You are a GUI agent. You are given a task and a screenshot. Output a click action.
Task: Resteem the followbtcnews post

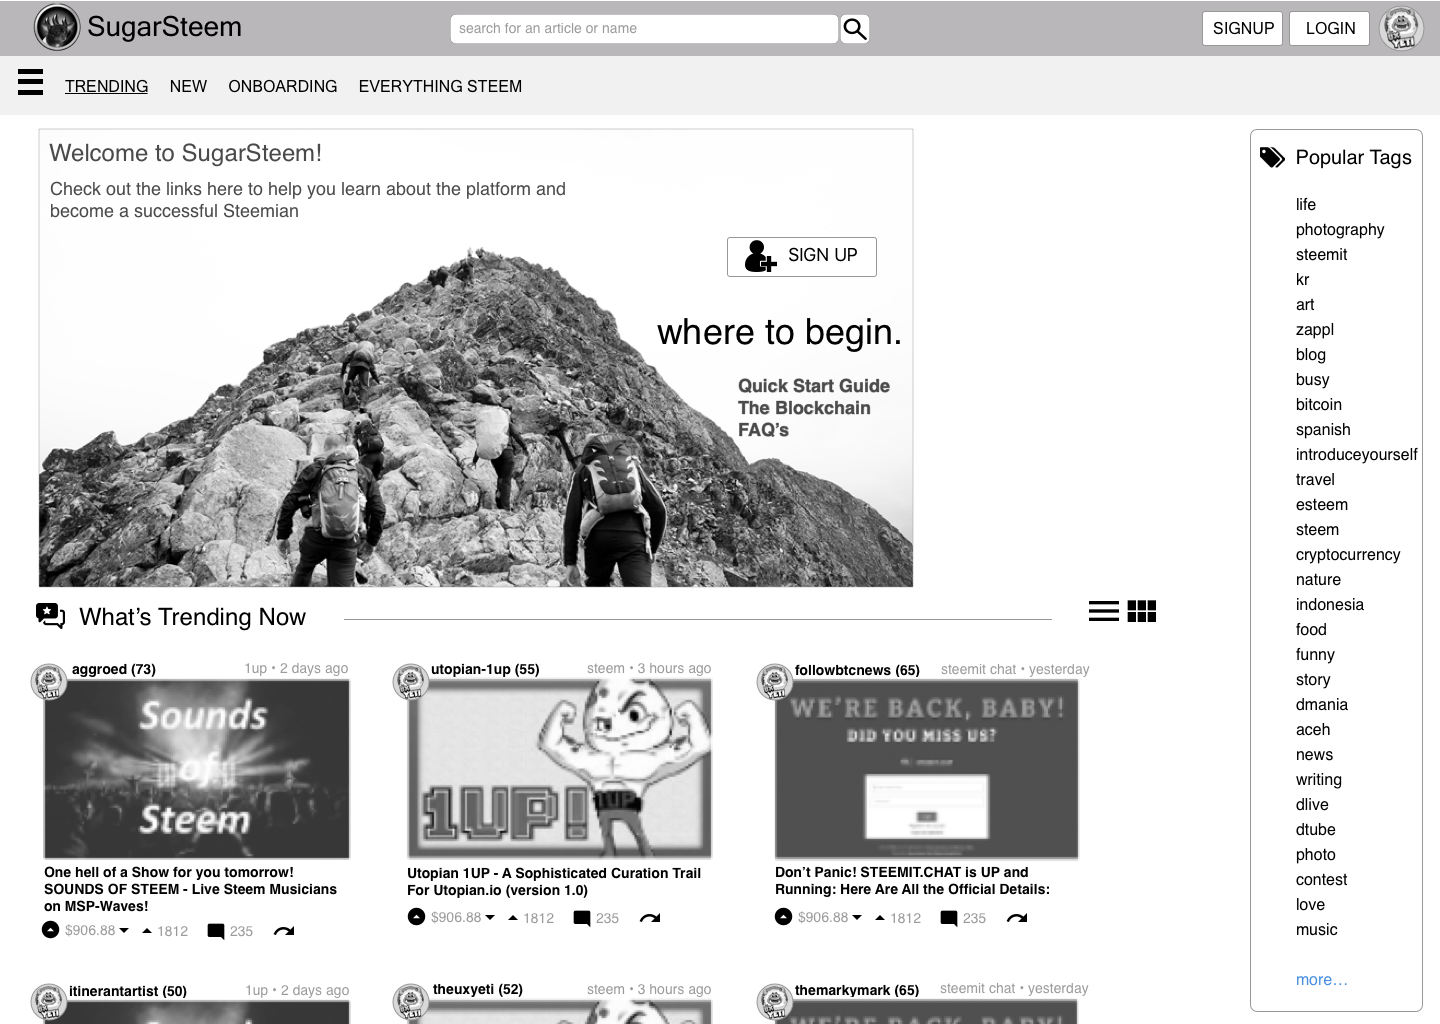1017,918
